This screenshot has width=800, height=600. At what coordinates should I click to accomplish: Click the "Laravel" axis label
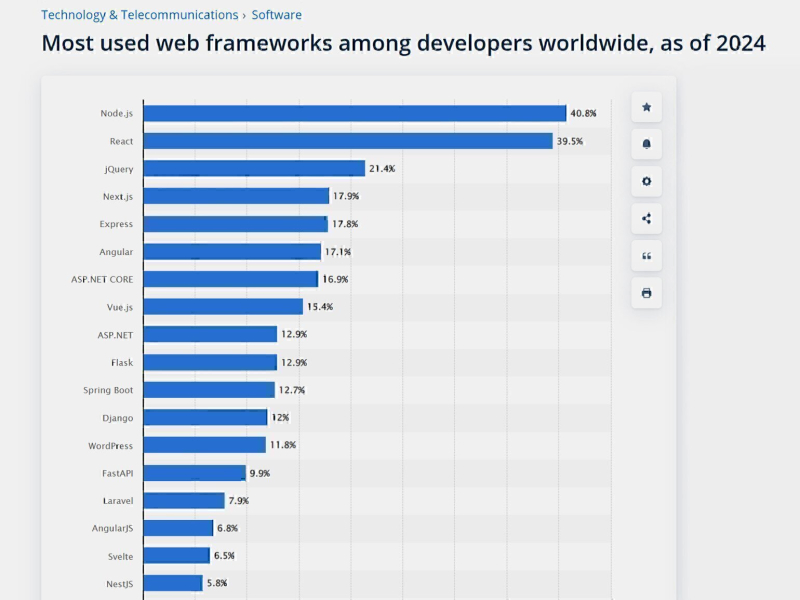click(118, 501)
